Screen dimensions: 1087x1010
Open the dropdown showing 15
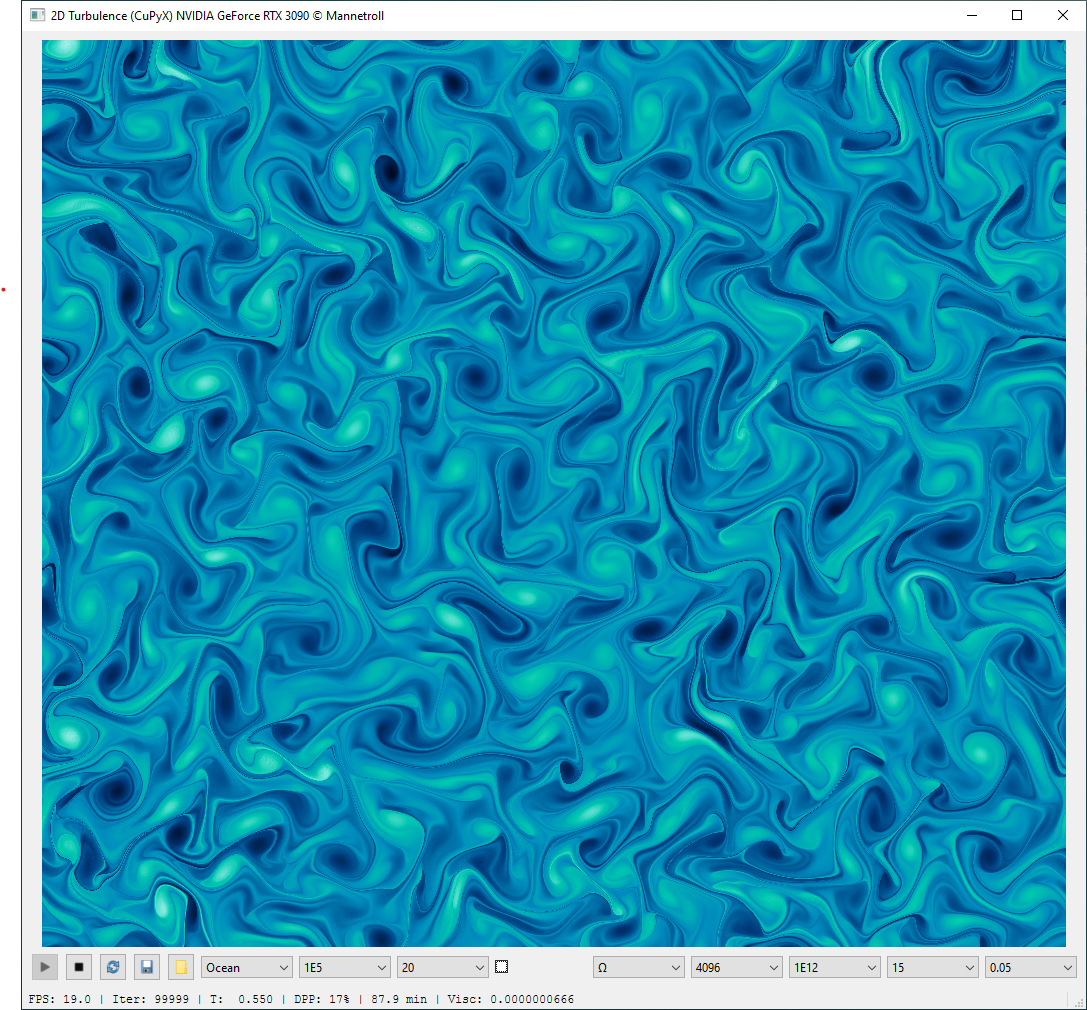tap(933, 967)
